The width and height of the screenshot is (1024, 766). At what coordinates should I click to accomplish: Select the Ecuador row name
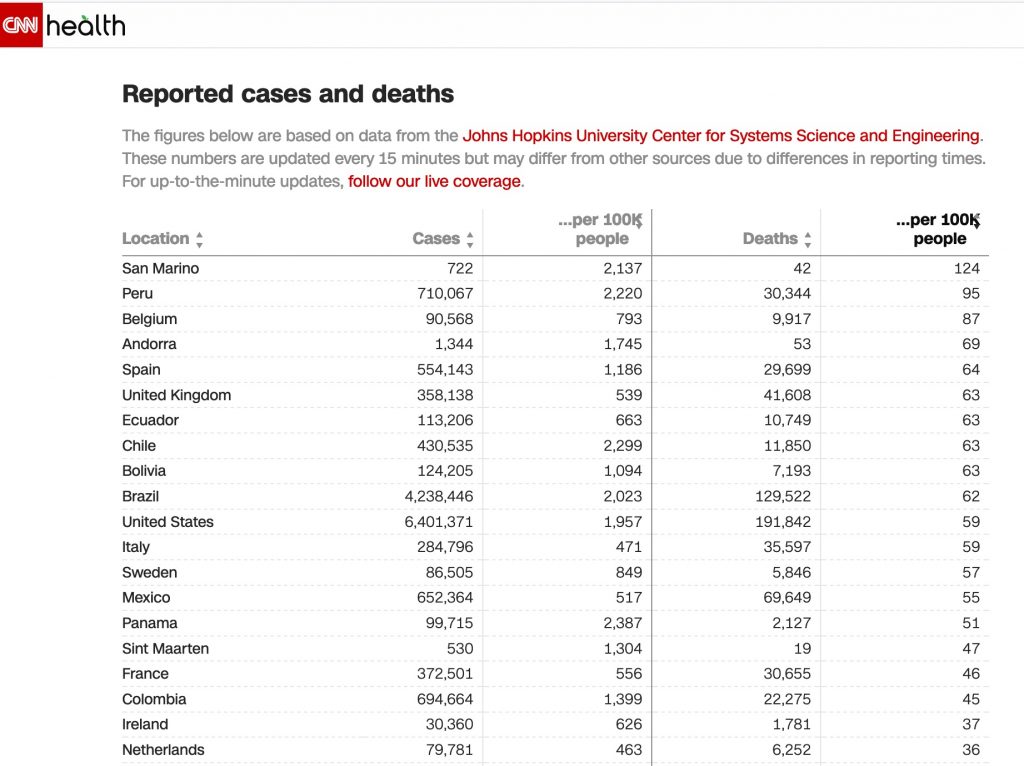coord(150,421)
